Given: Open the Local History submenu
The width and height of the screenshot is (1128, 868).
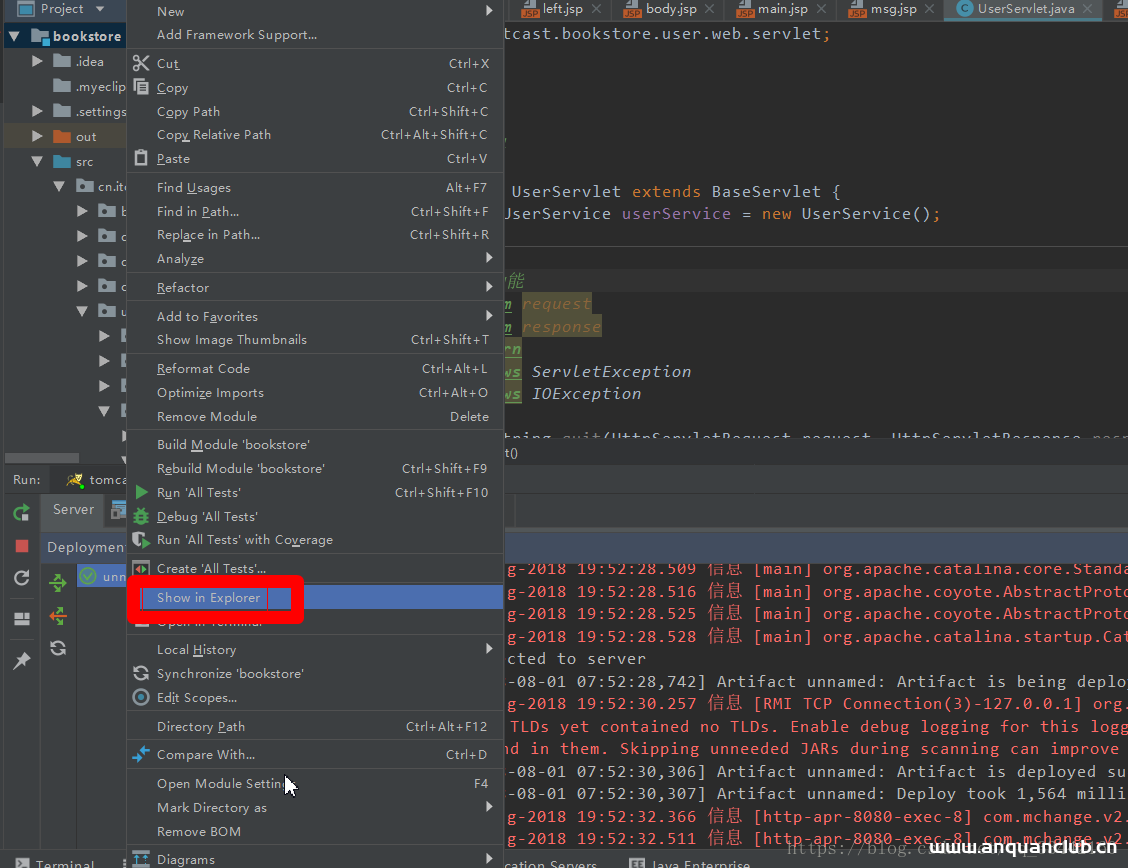Looking at the screenshot, I should point(315,649).
